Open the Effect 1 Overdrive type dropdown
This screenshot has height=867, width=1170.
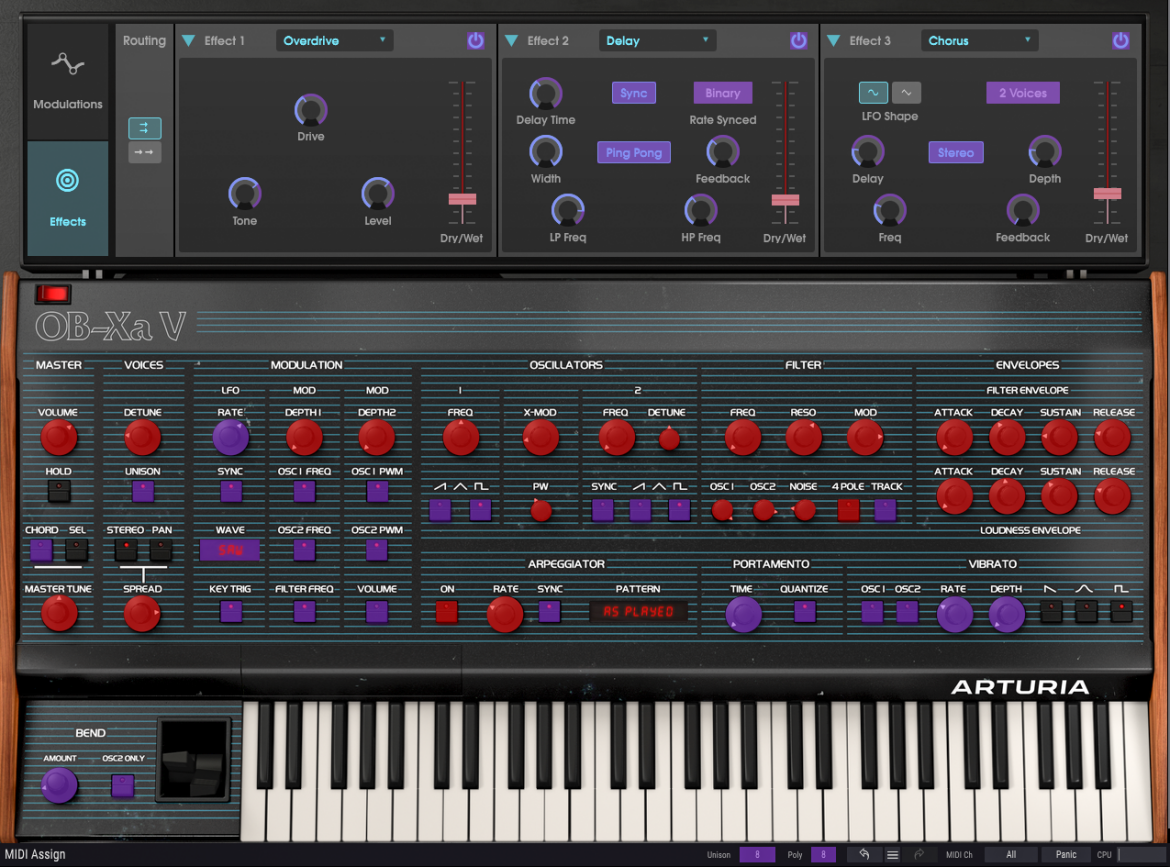point(334,40)
